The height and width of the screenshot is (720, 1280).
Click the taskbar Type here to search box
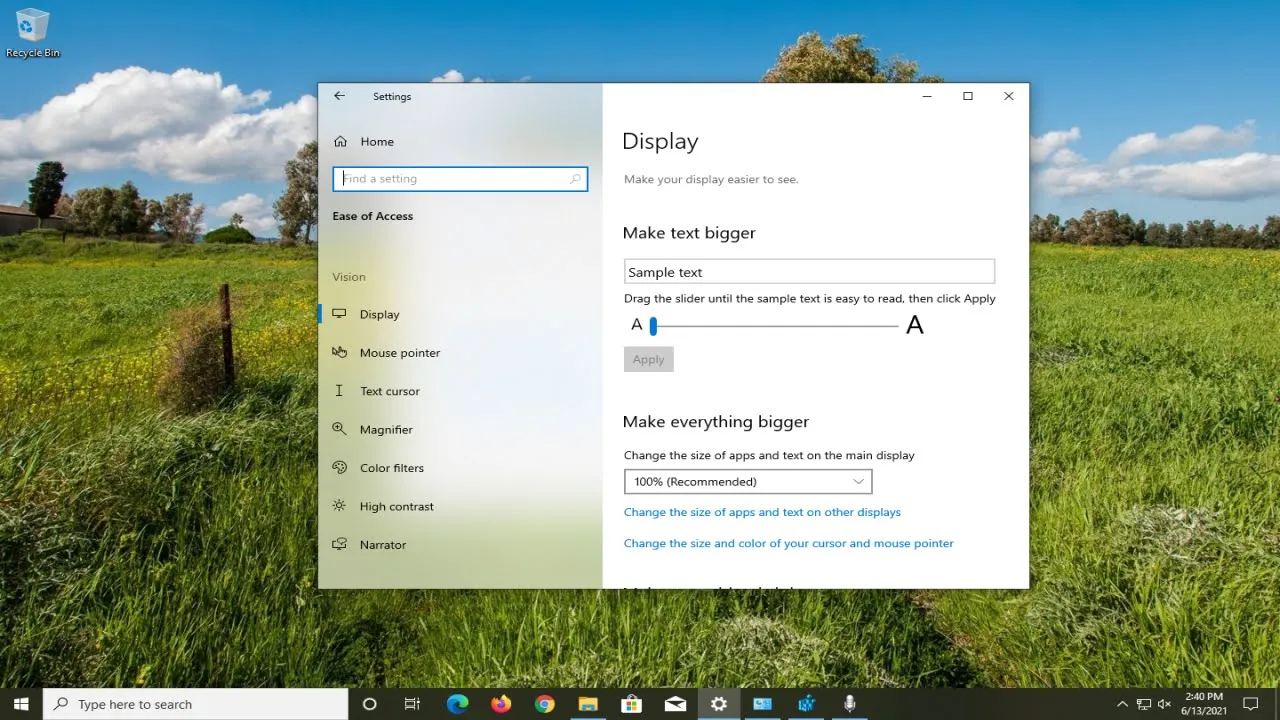196,704
